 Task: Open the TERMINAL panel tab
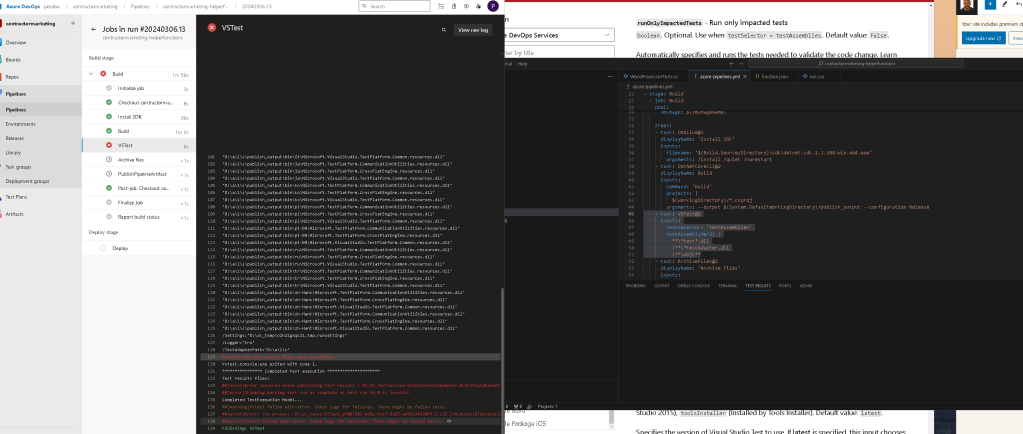pos(727,286)
